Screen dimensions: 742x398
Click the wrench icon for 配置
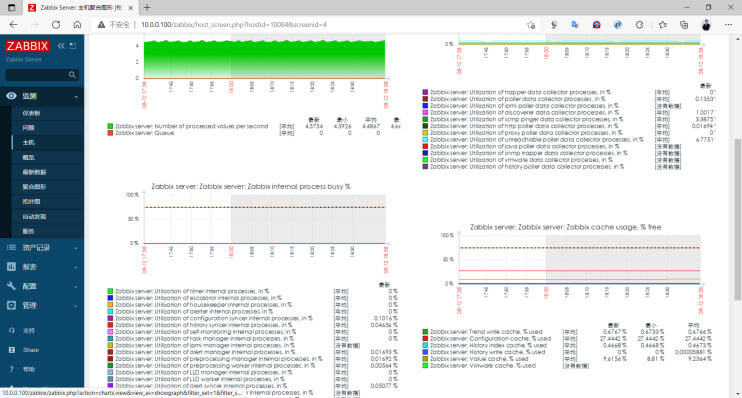[11, 286]
